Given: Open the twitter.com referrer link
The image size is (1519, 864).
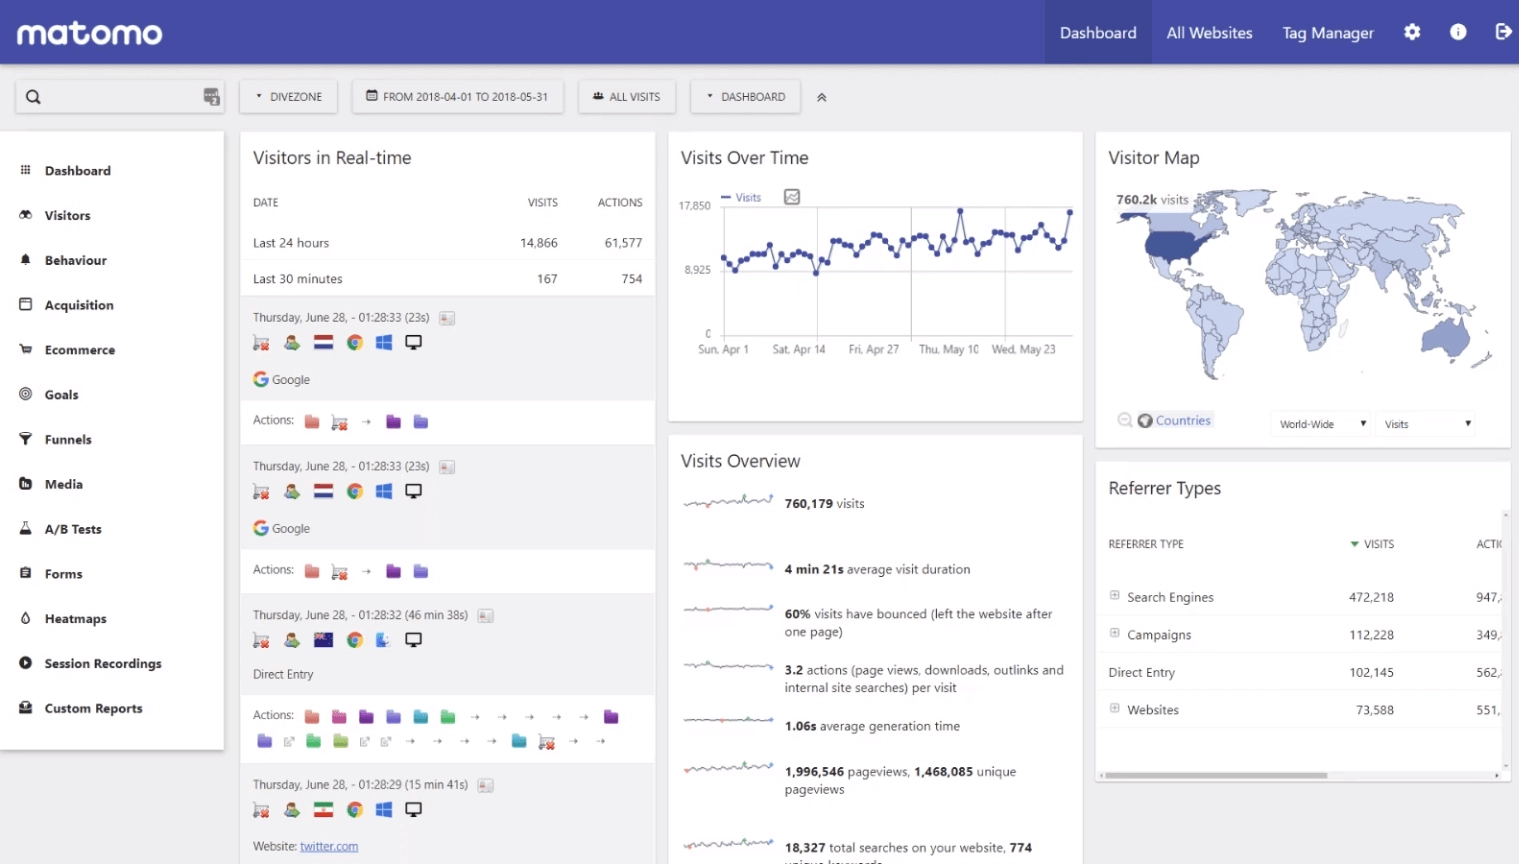Looking at the screenshot, I should click(329, 846).
